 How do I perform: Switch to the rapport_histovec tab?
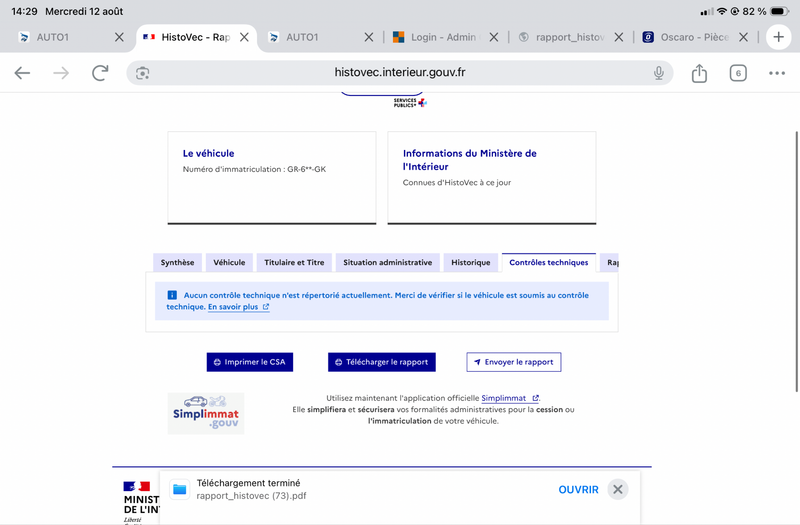click(x=561, y=37)
